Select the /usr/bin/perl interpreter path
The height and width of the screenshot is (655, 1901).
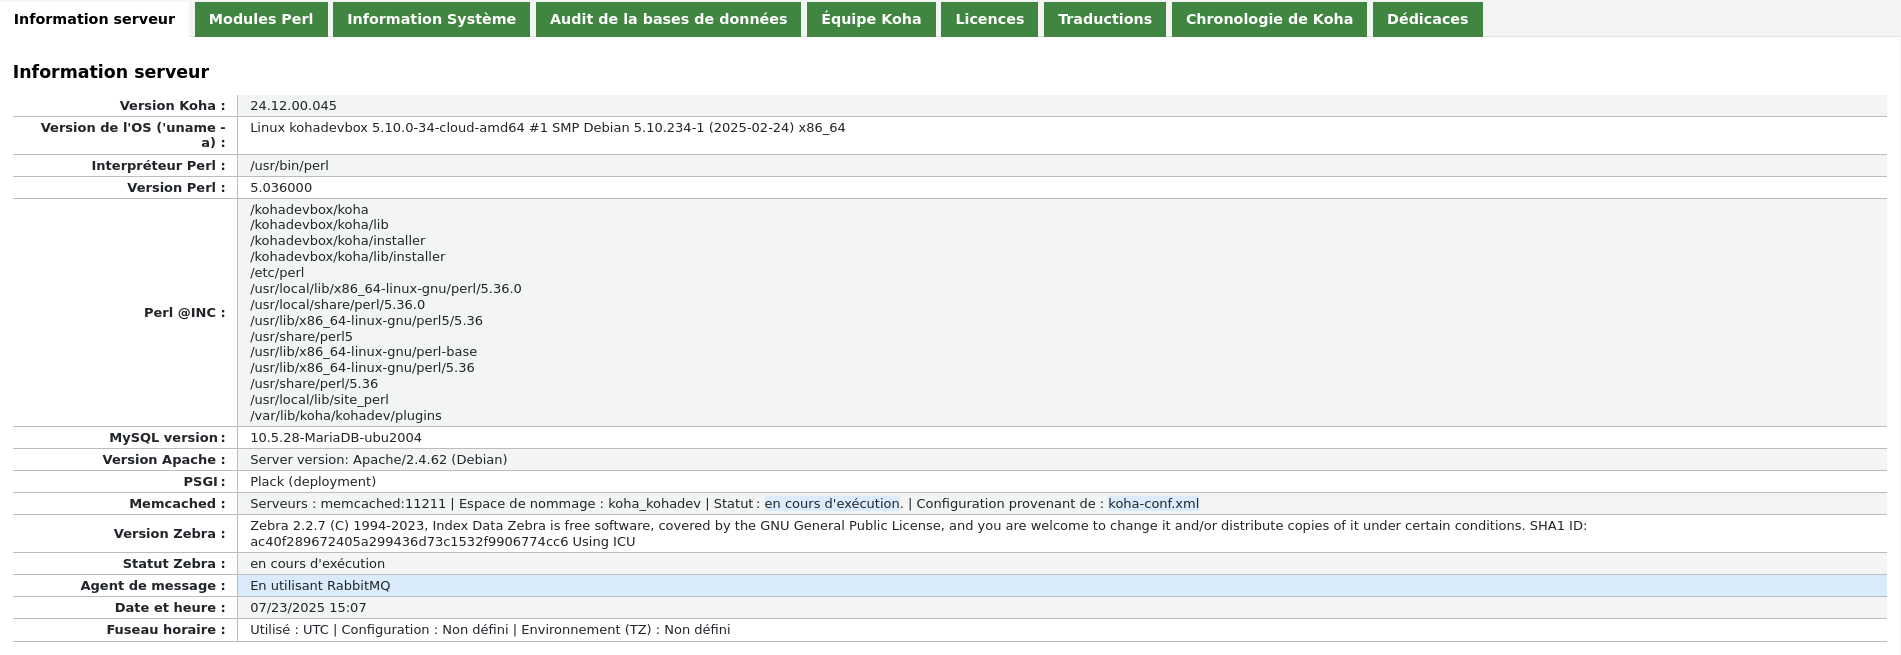tap(289, 166)
